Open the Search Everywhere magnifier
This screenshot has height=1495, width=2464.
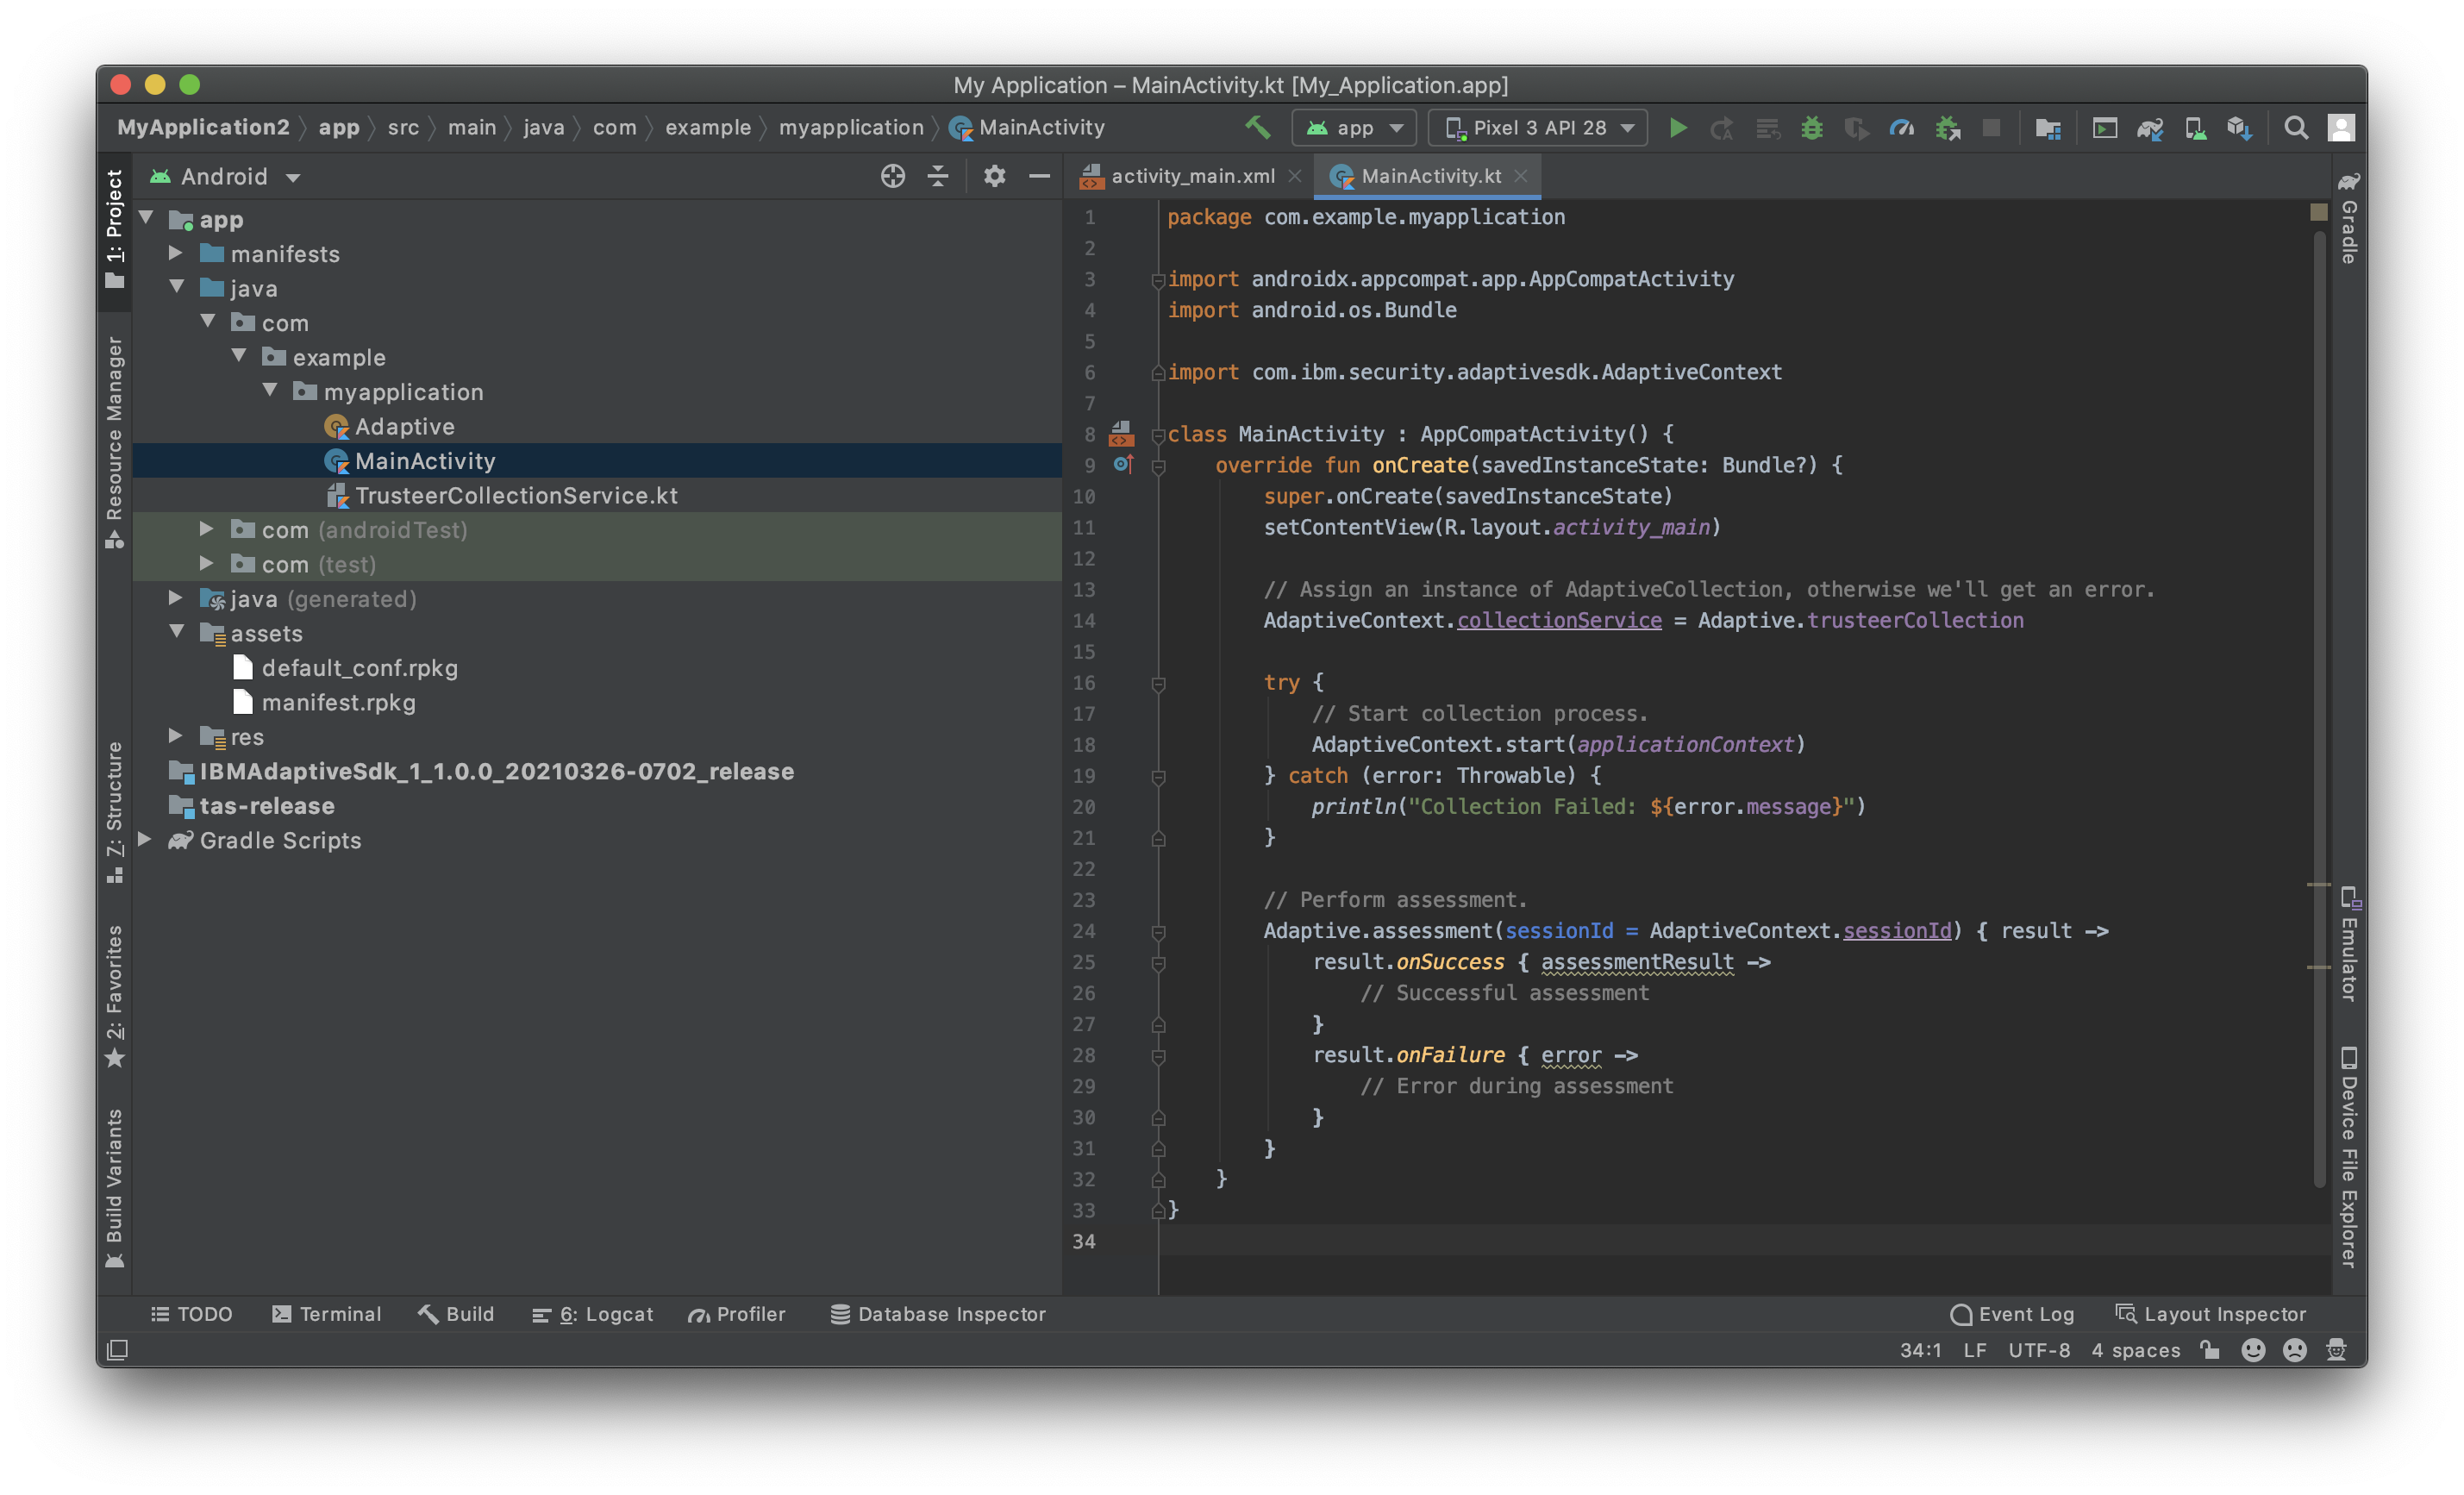pos(2297,128)
